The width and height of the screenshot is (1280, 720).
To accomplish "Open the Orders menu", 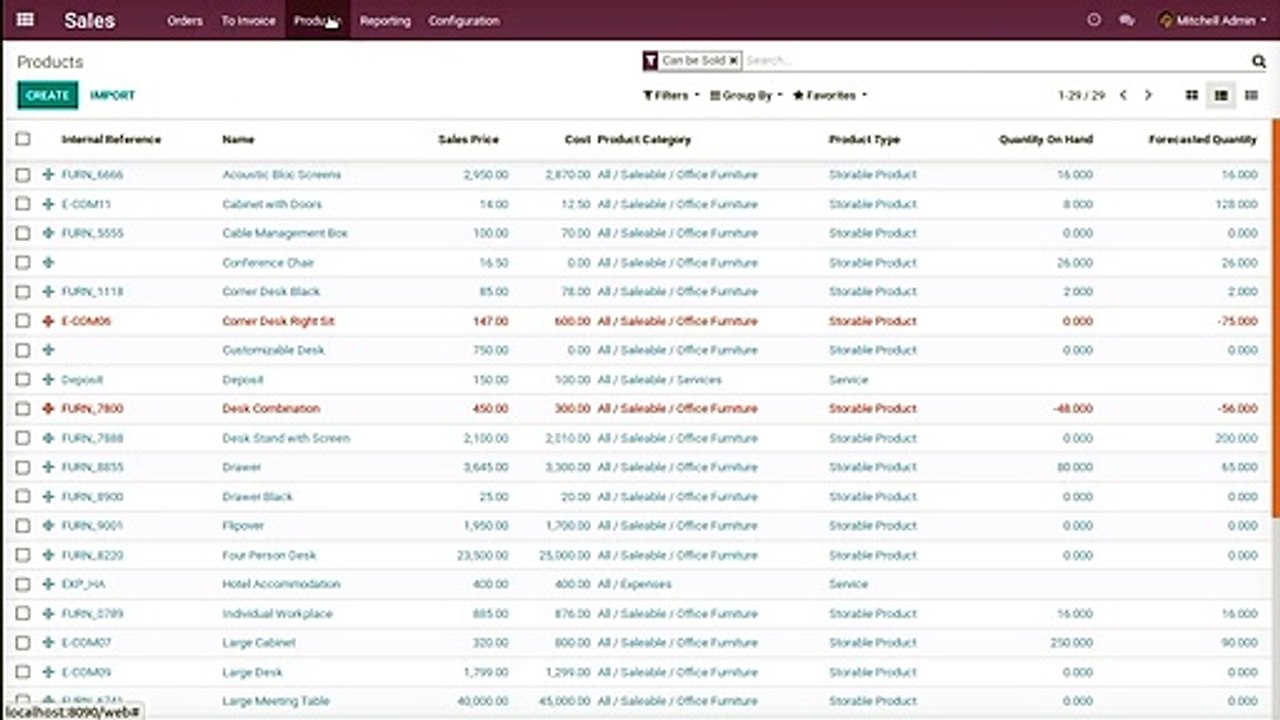I will point(185,20).
